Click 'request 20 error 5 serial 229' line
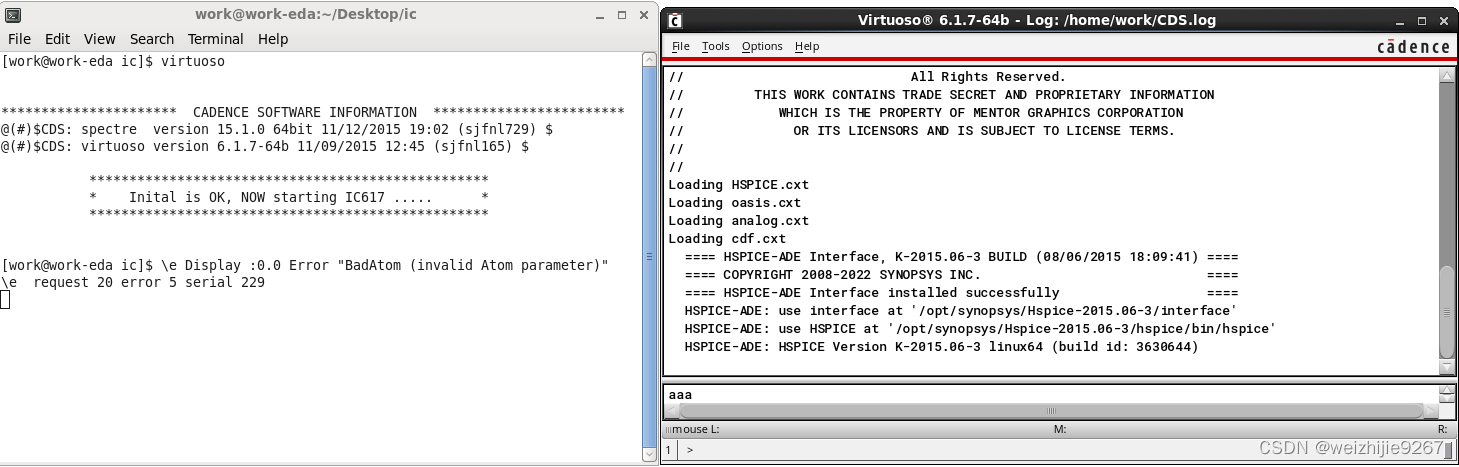Viewport: 1459px width, 467px height. coord(133,282)
